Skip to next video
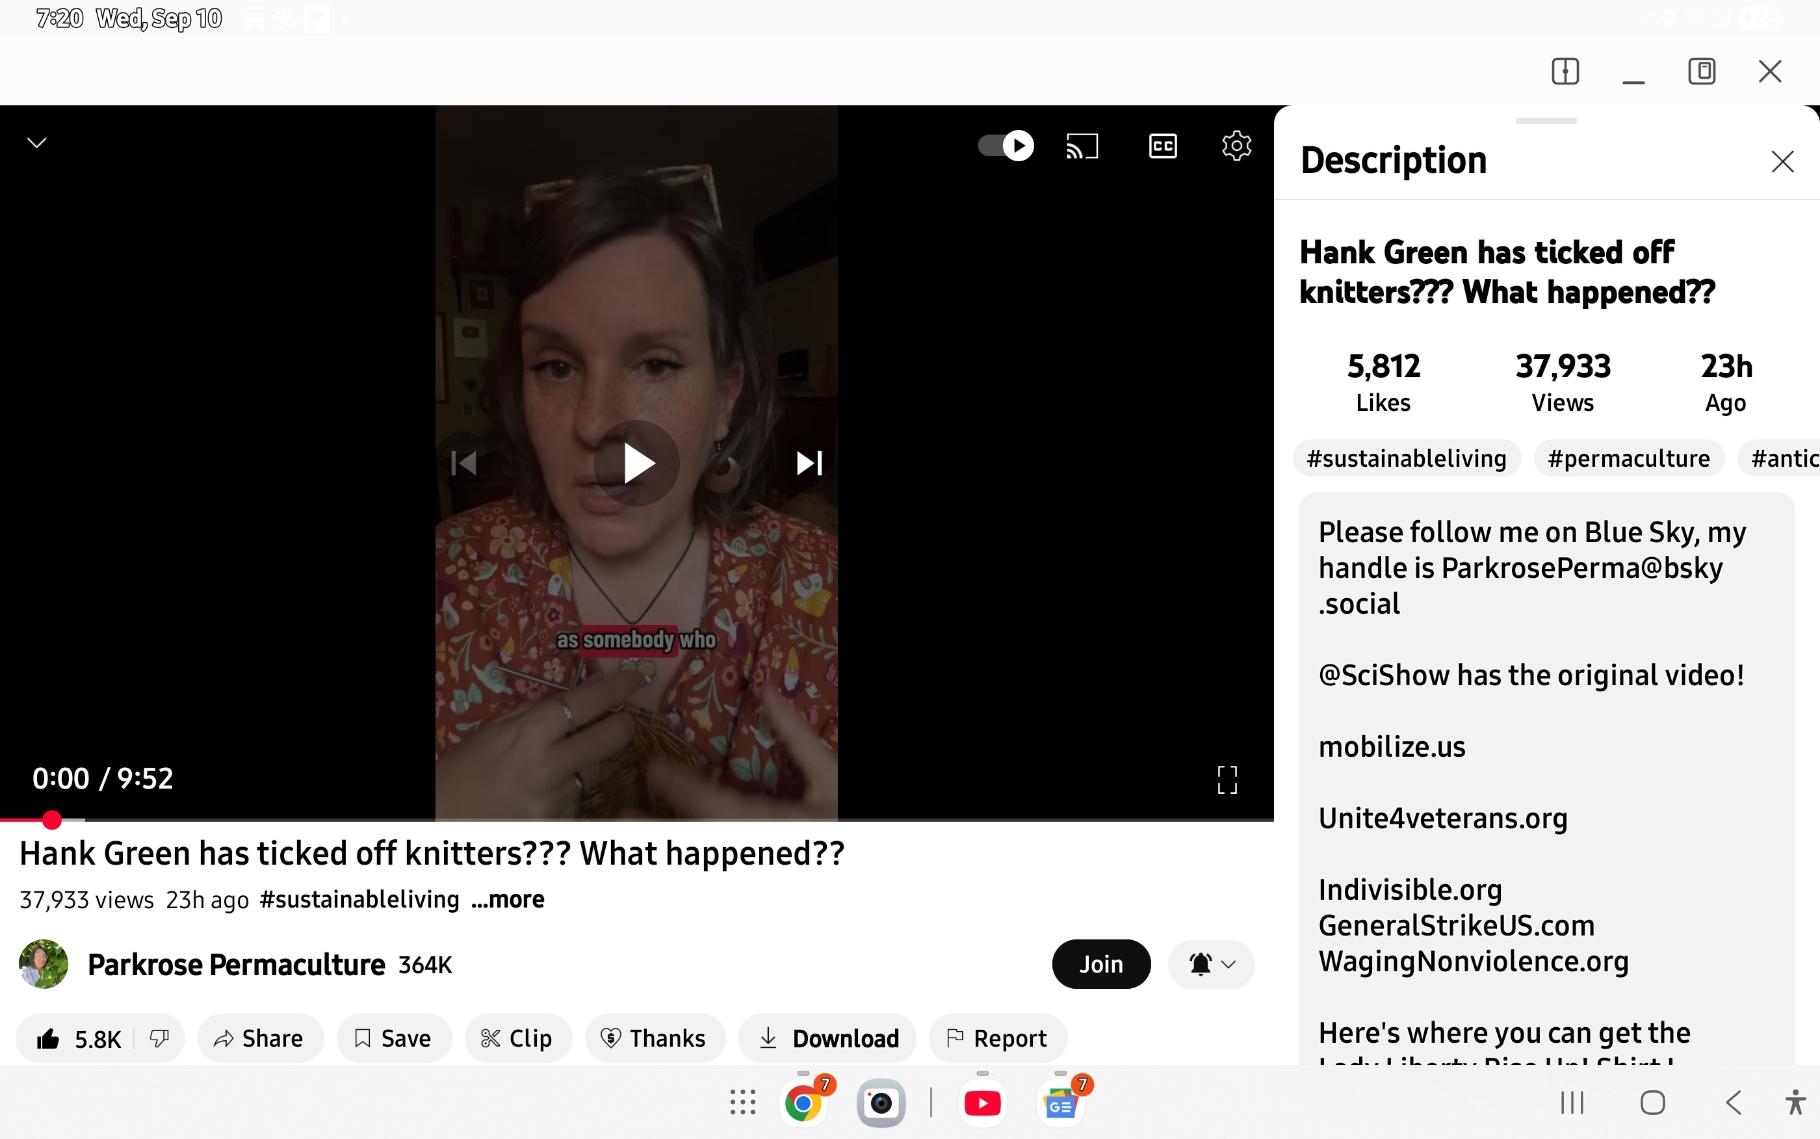 809,463
